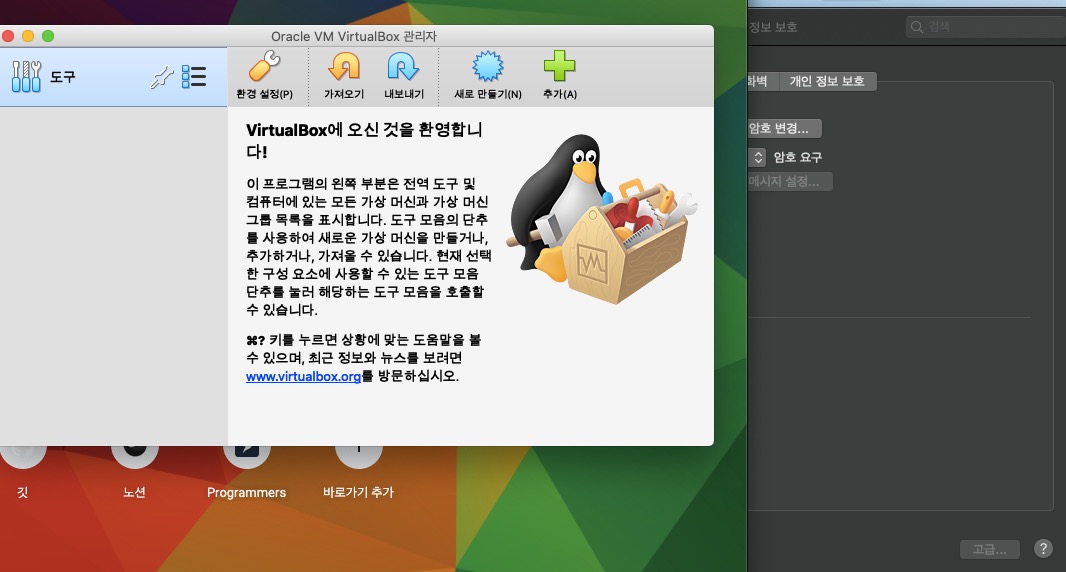This screenshot has width=1066, height=572.
Task: Click the VirtualBox tools icon in sidebar
Action: click(27, 76)
